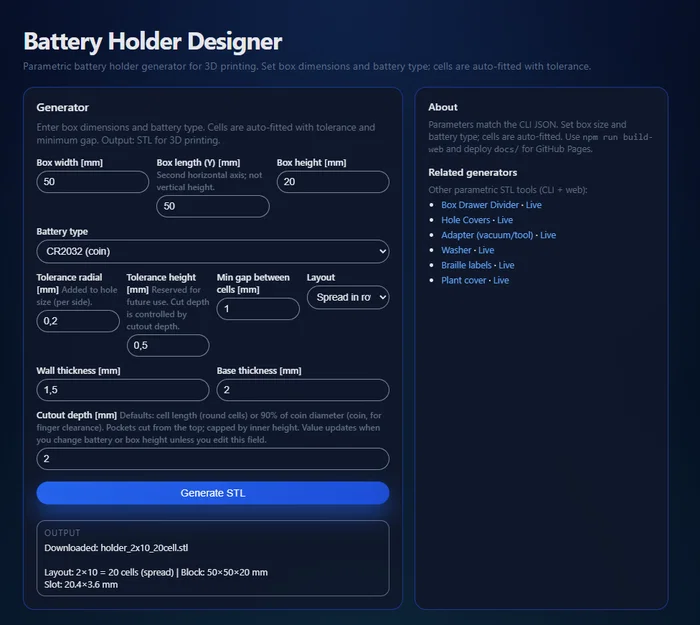This screenshot has height=625, width=700.
Task: Click the Box length (Y) [mm] label
Action: pos(198,162)
